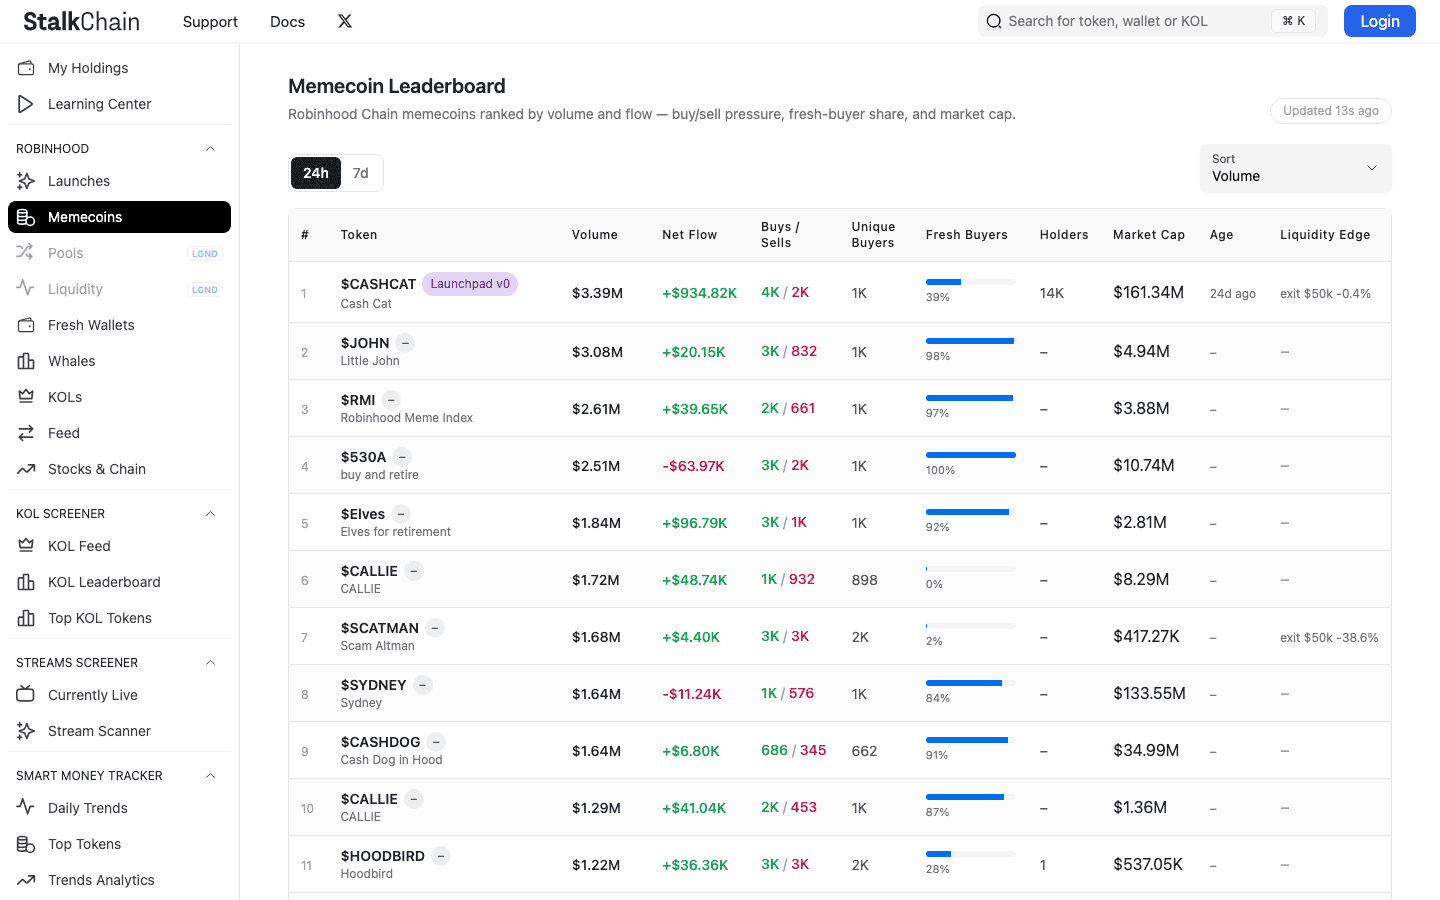
Task: Click the Launchpad v0 badge
Action: pyautogui.click(x=470, y=284)
